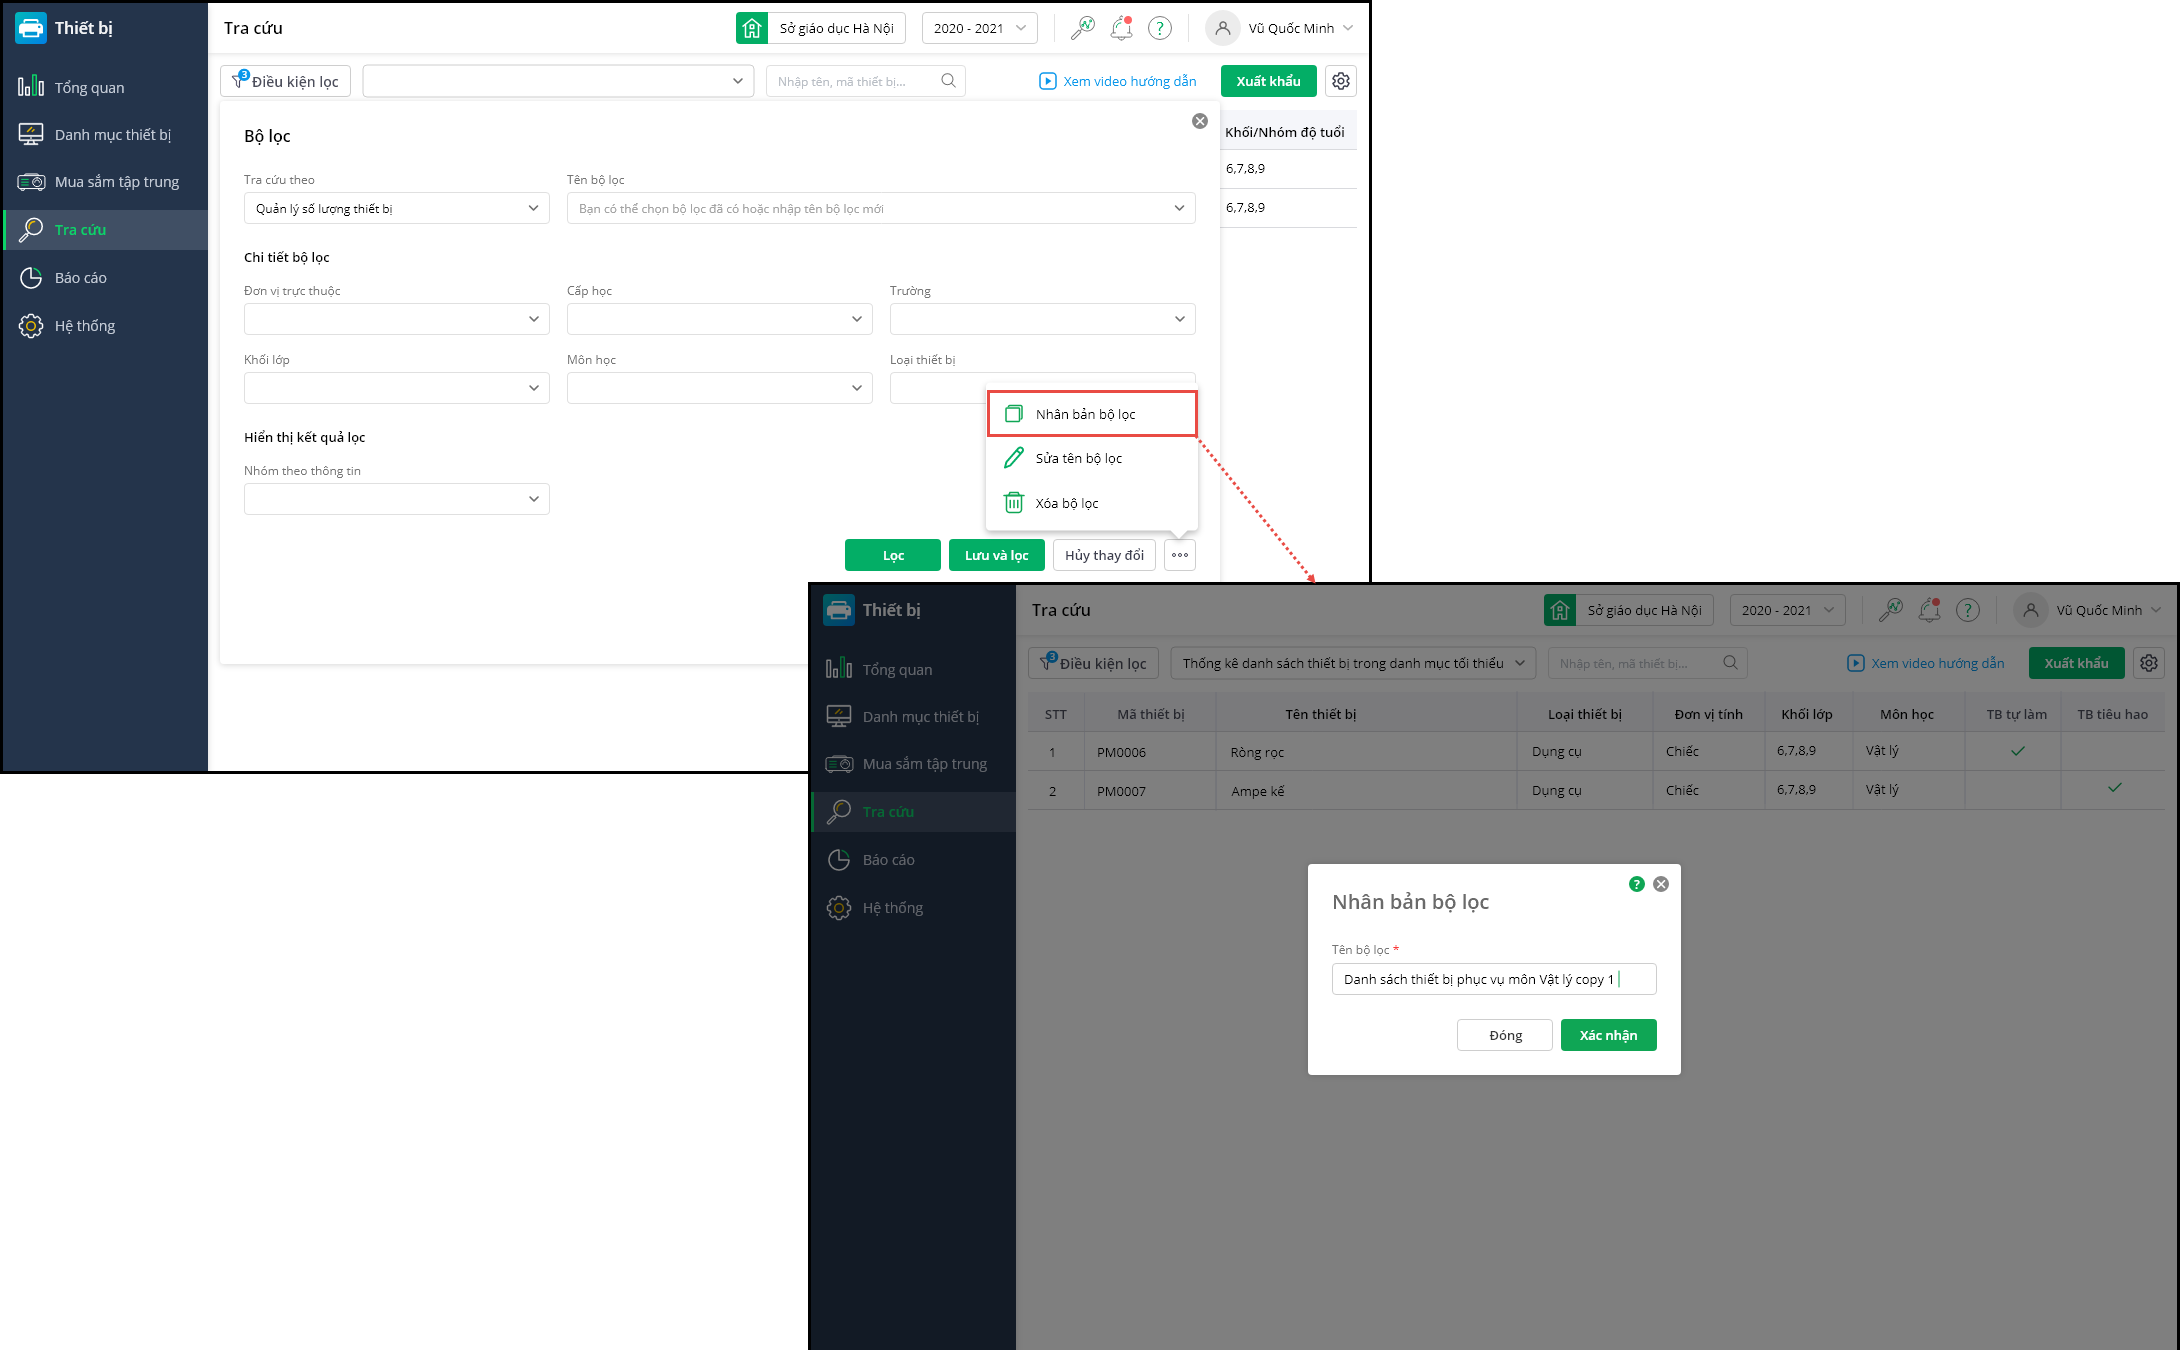Open Tổng quan from the sidebar

[89, 87]
